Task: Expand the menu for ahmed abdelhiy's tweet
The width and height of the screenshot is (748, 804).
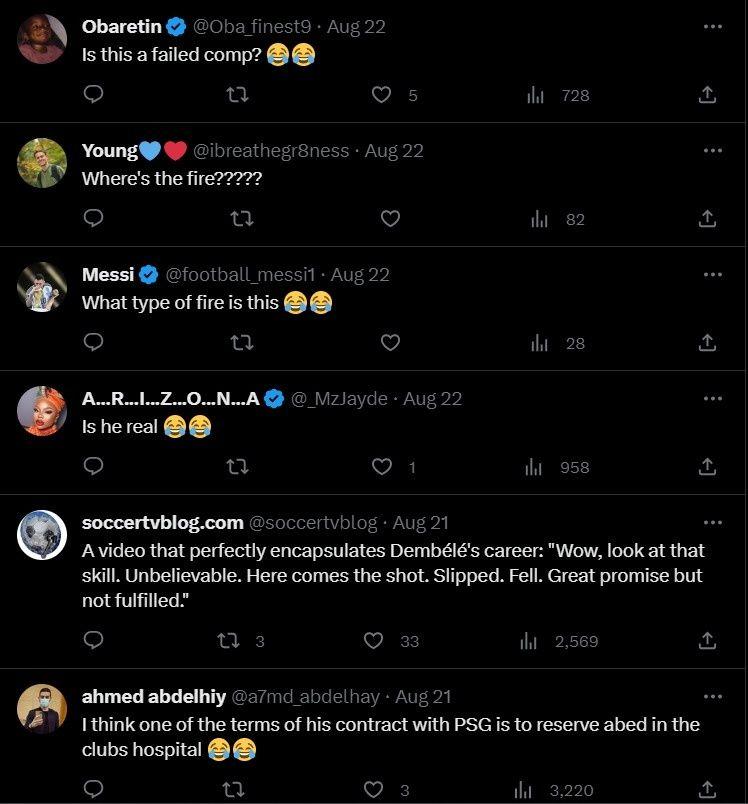Action: pos(712,696)
